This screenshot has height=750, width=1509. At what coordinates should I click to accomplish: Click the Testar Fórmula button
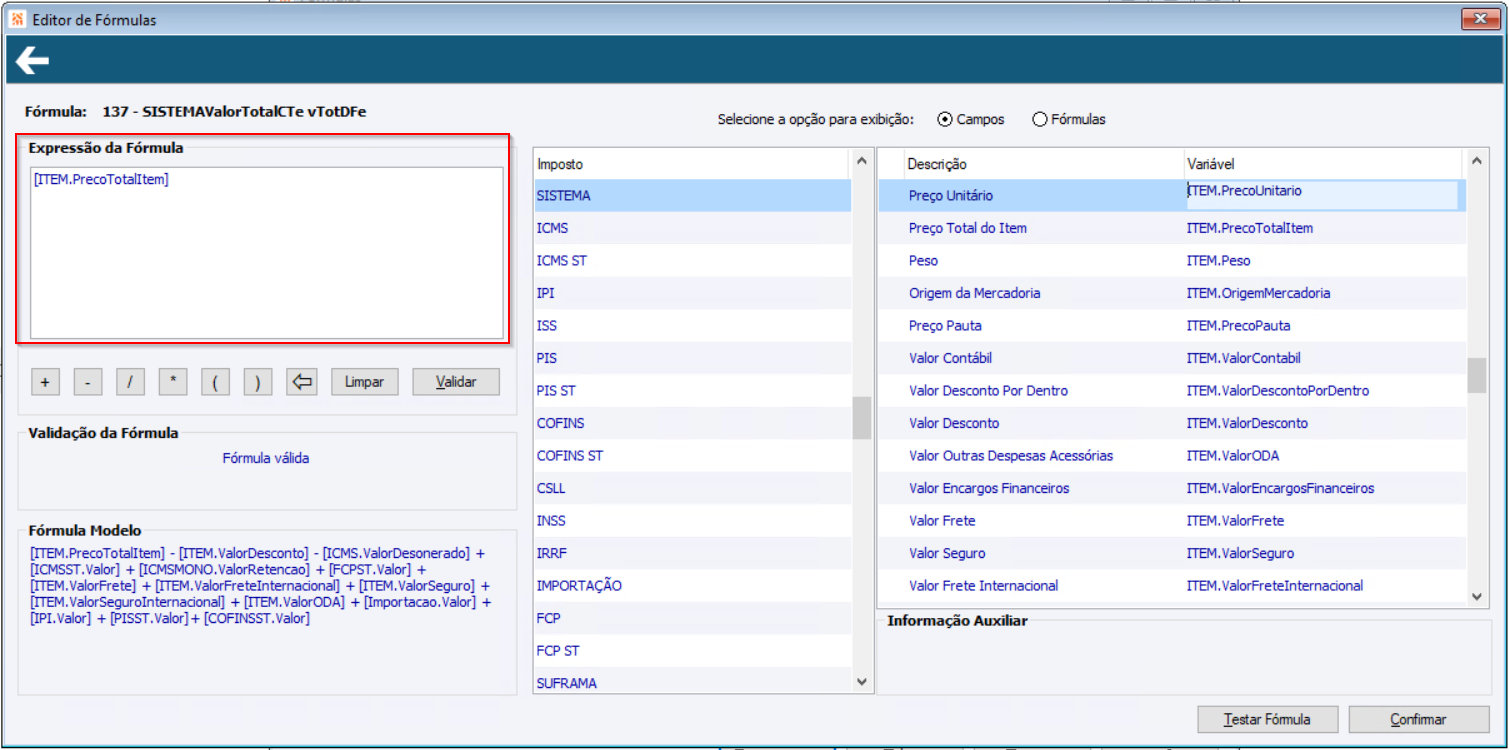pos(1267,719)
